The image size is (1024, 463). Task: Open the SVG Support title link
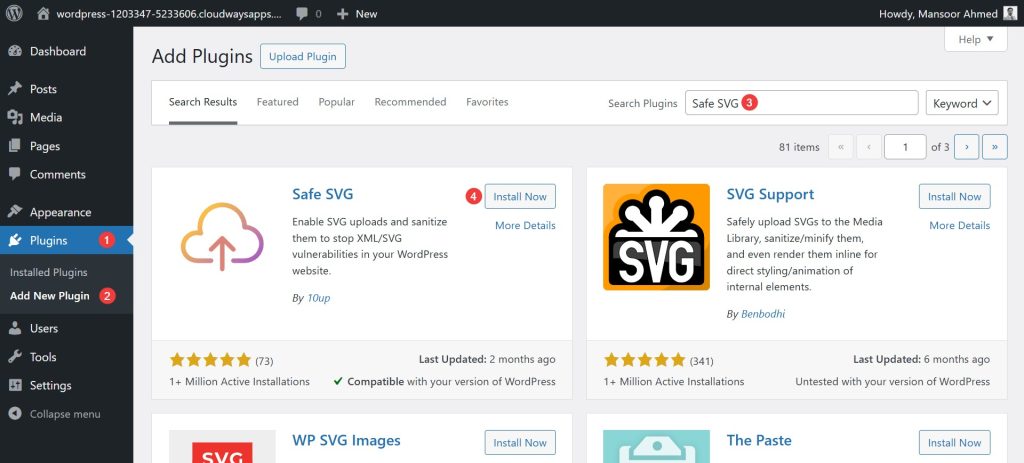[x=770, y=195]
